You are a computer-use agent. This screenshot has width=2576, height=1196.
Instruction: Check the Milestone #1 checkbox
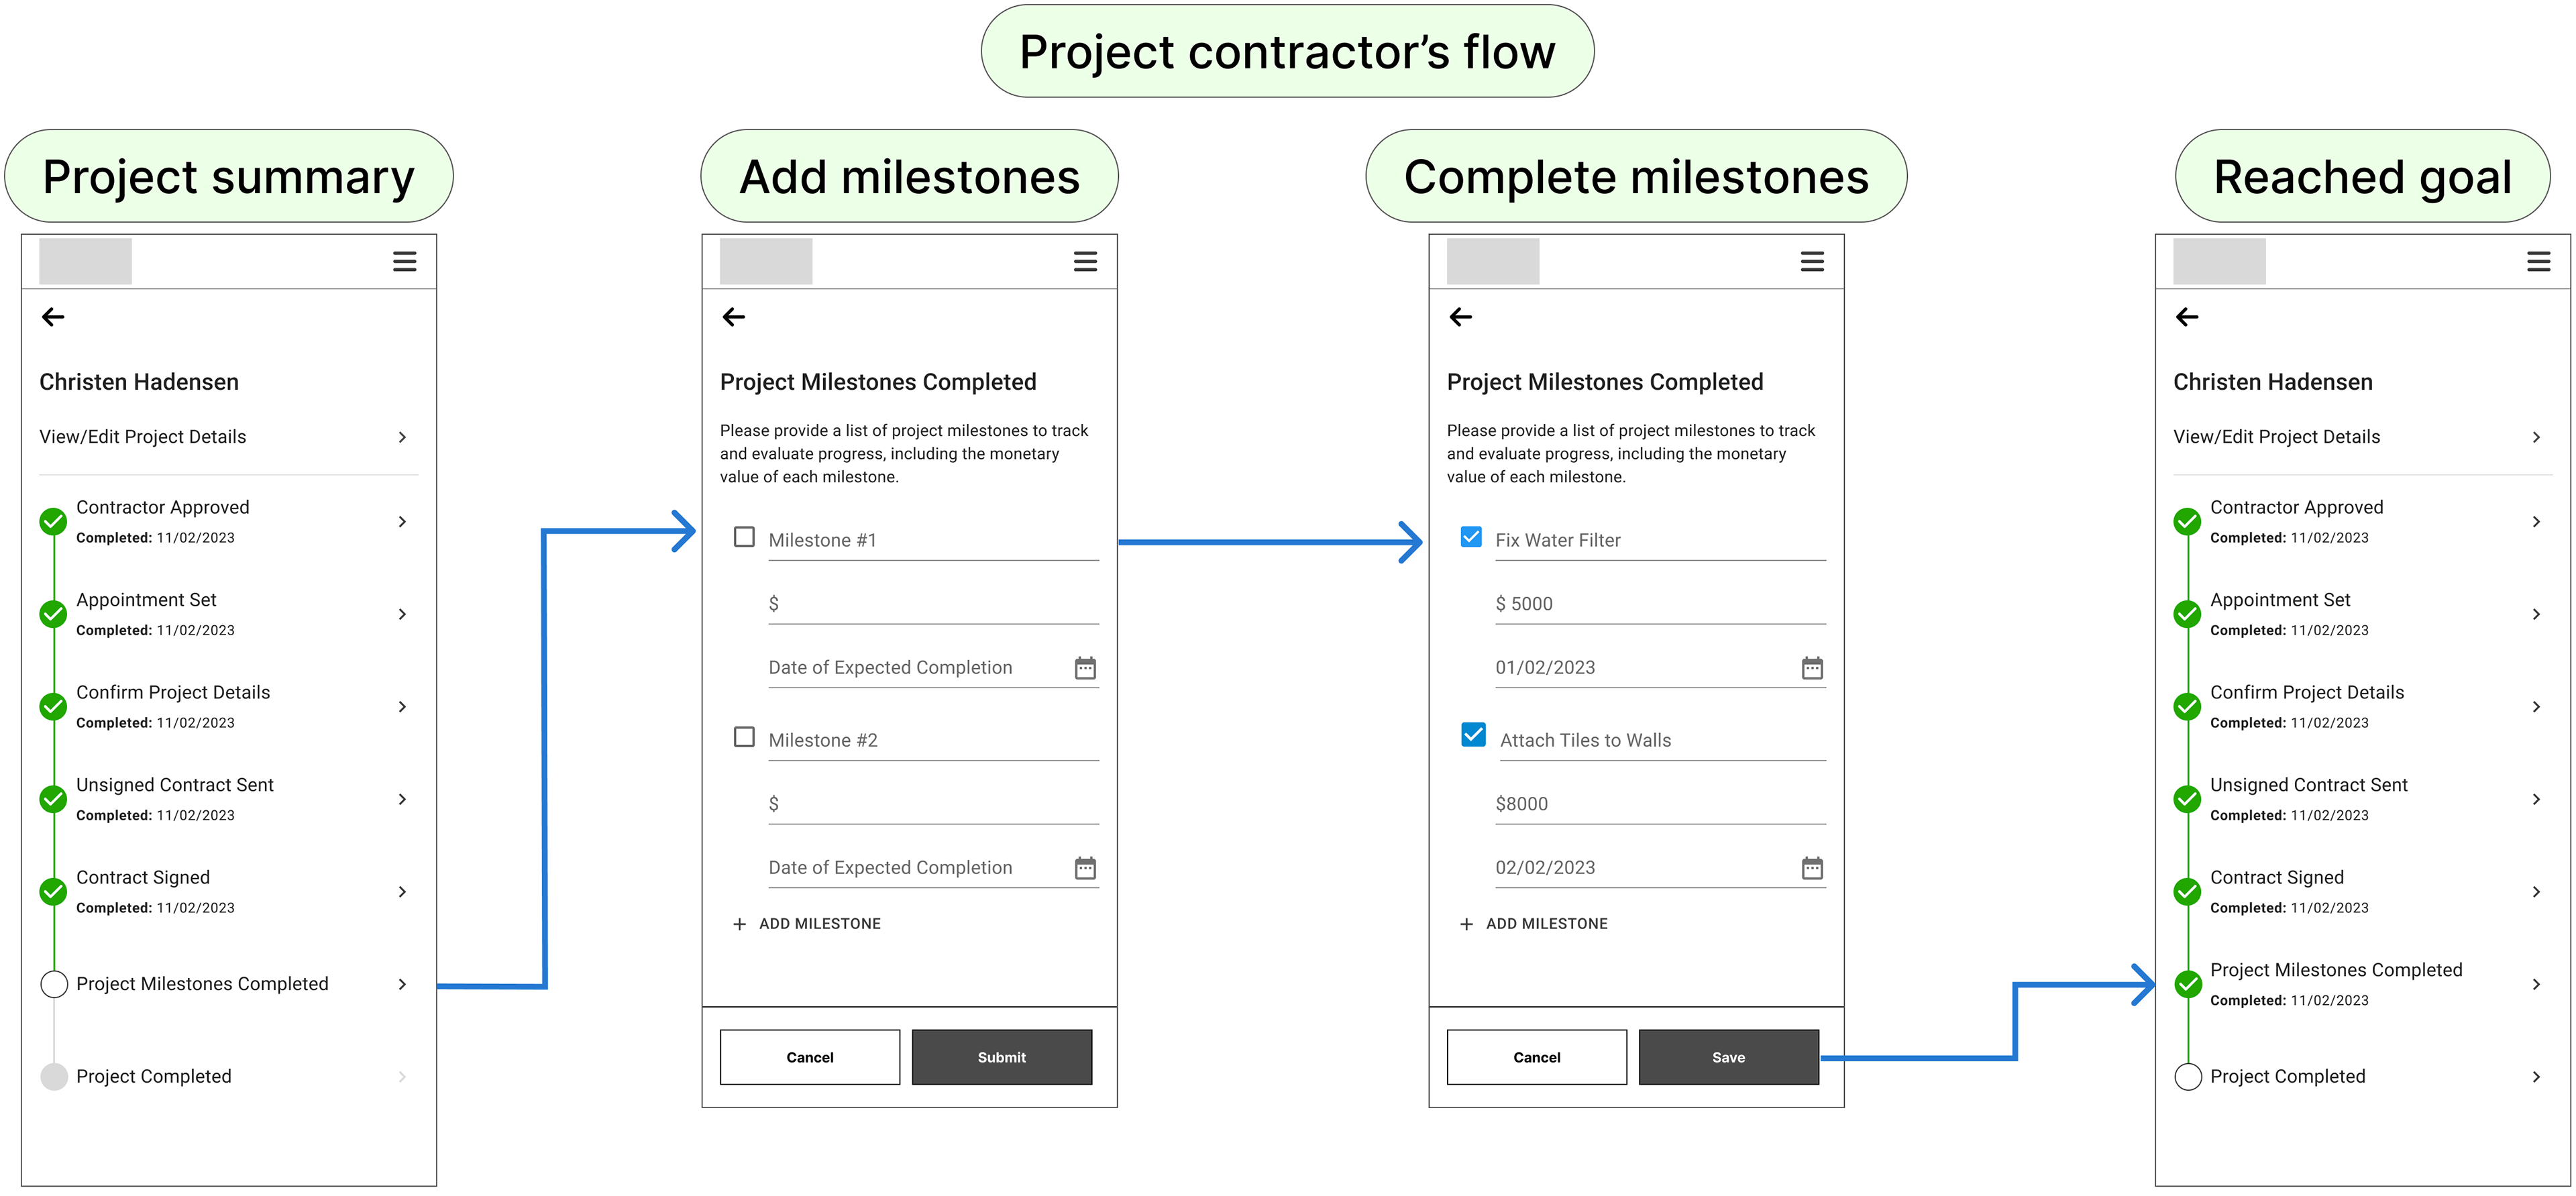coord(744,537)
